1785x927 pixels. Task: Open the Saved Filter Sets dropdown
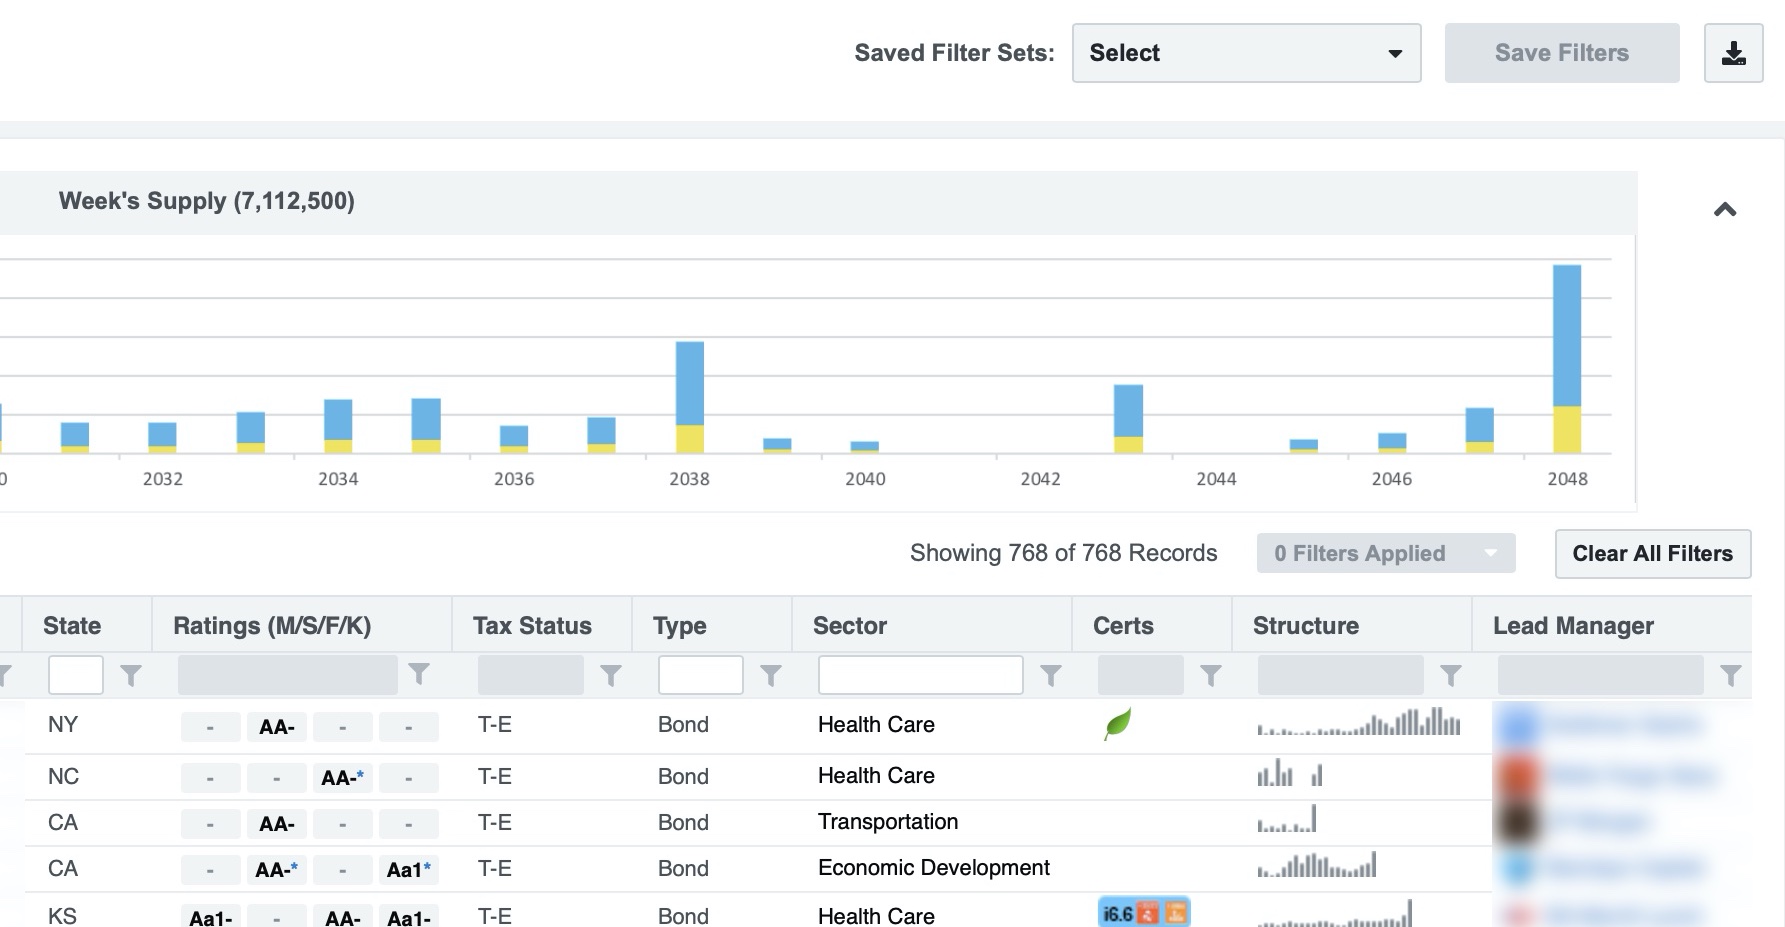click(x=1246, y=53)
